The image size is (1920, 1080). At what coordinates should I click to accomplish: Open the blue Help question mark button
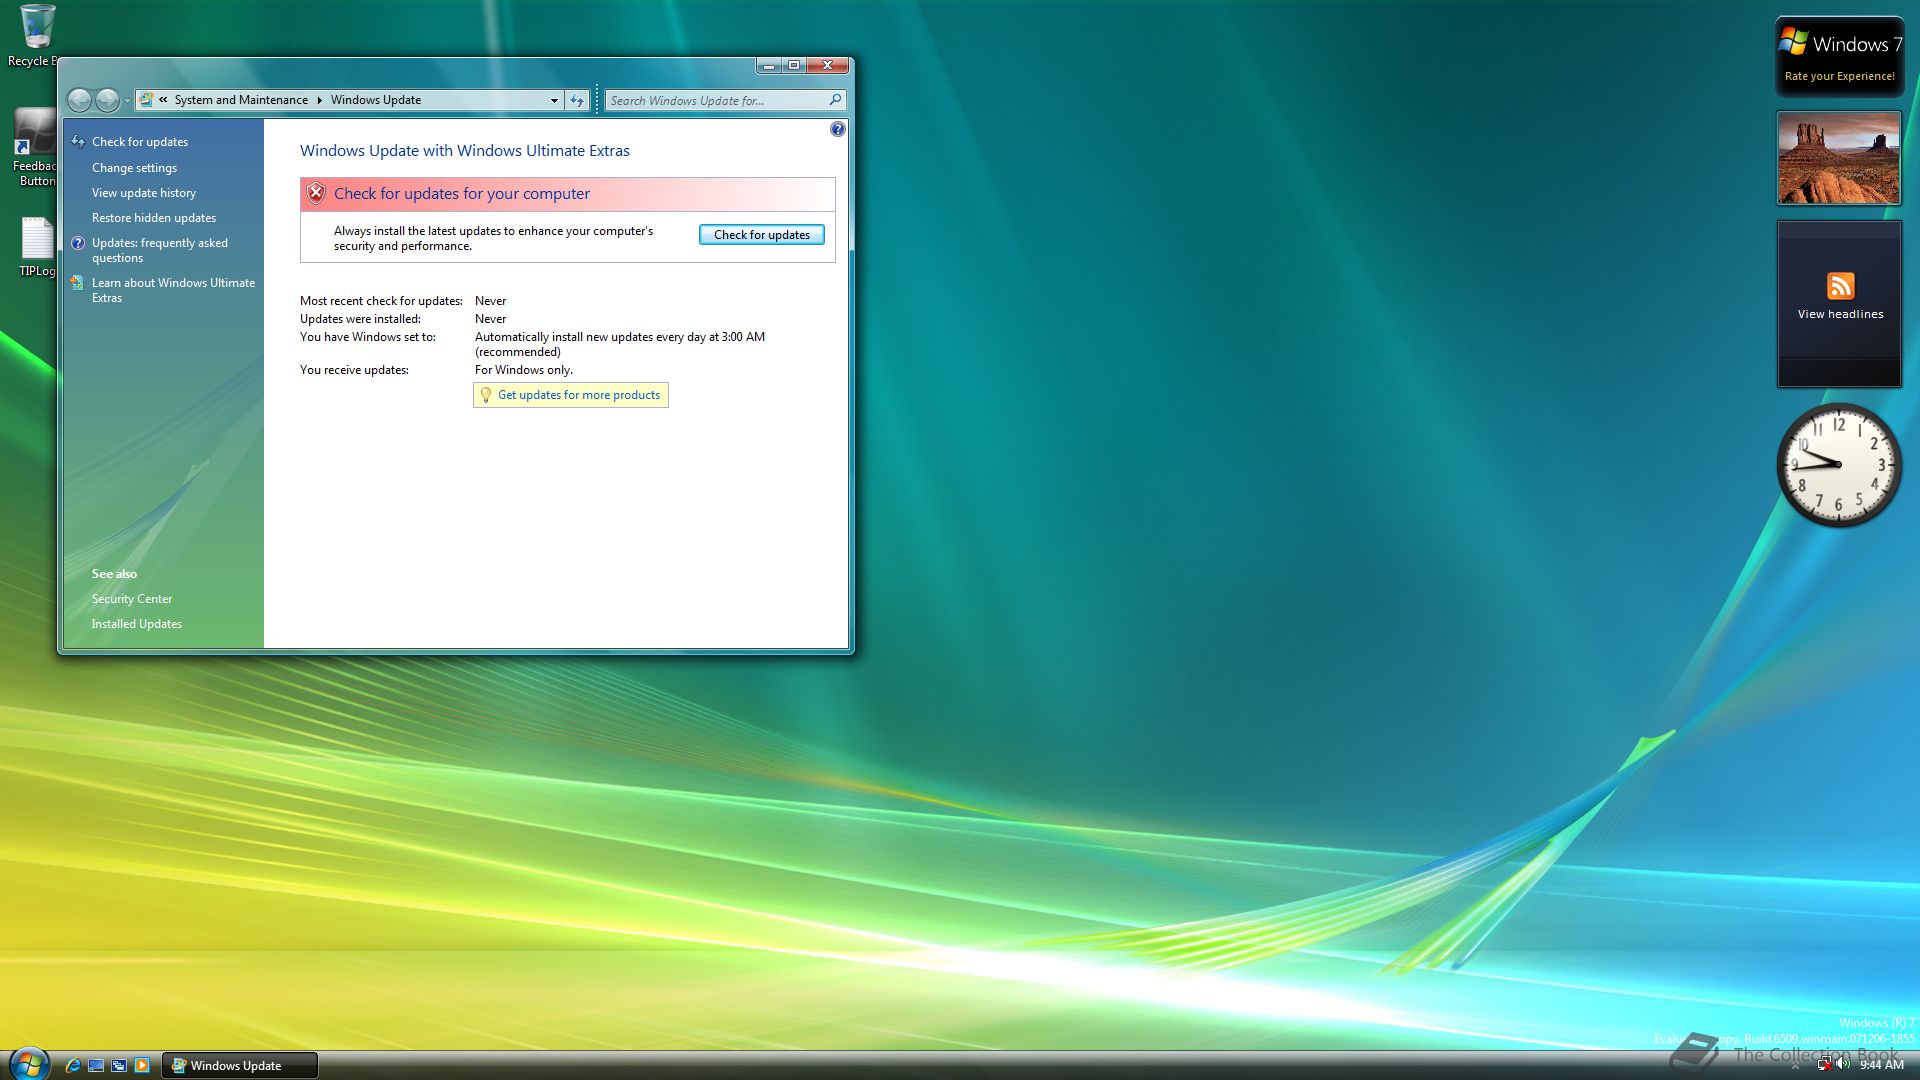coord(838,129)
